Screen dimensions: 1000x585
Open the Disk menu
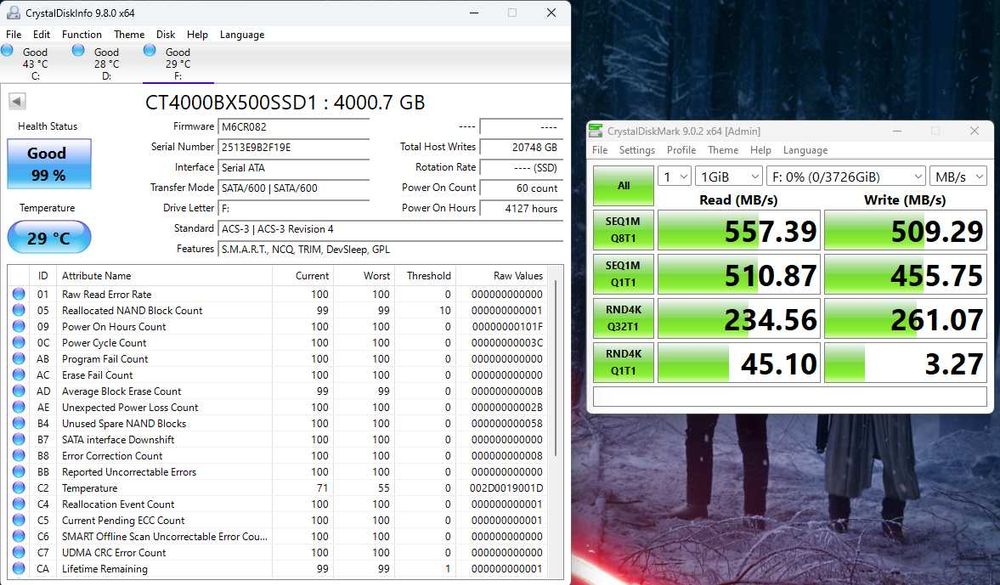pos(165,34)
